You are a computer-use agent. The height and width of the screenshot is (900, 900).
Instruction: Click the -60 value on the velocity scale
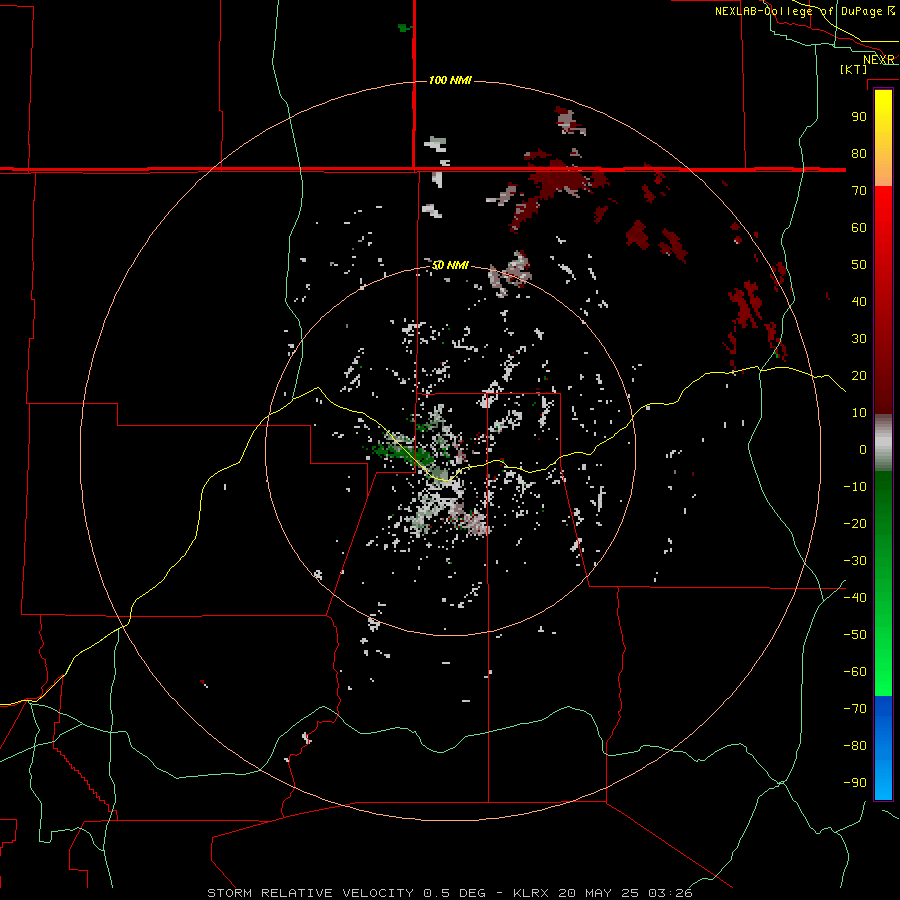855,672
